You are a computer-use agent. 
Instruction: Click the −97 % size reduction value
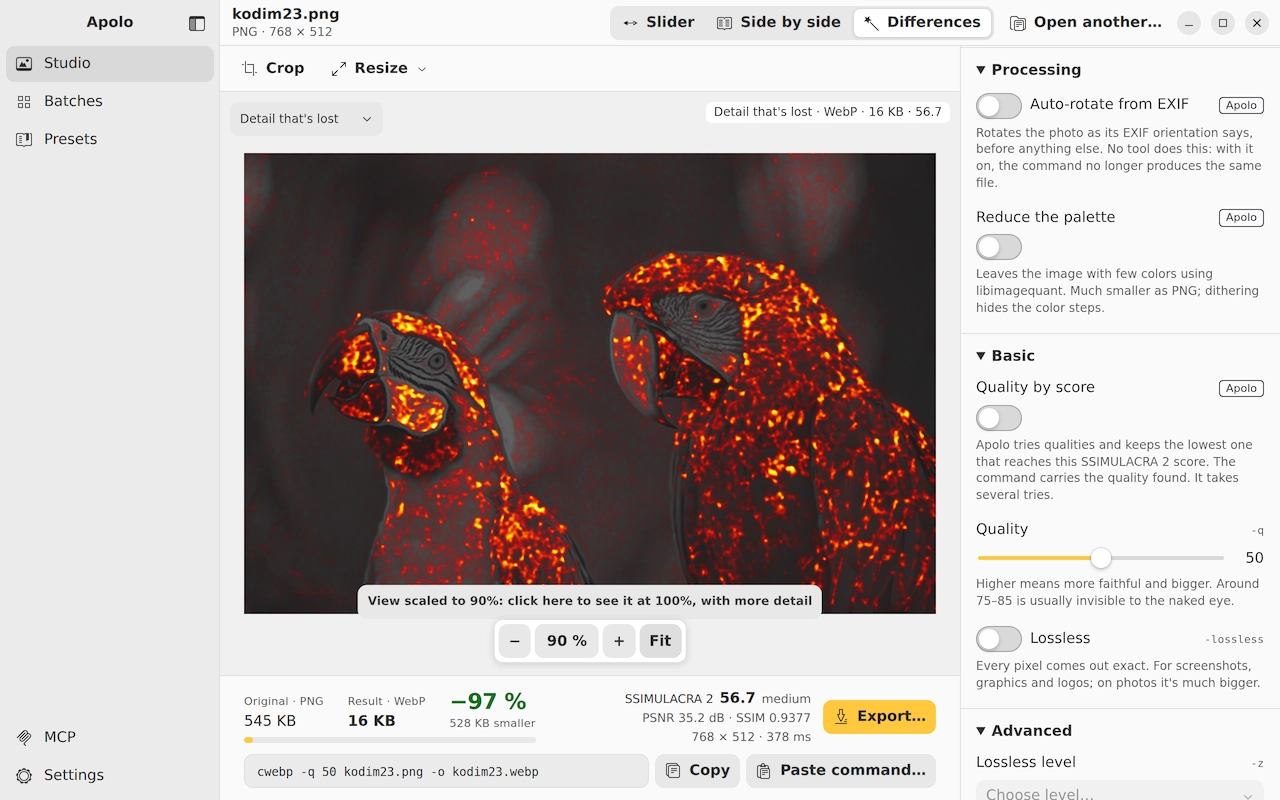click(488, 700)
